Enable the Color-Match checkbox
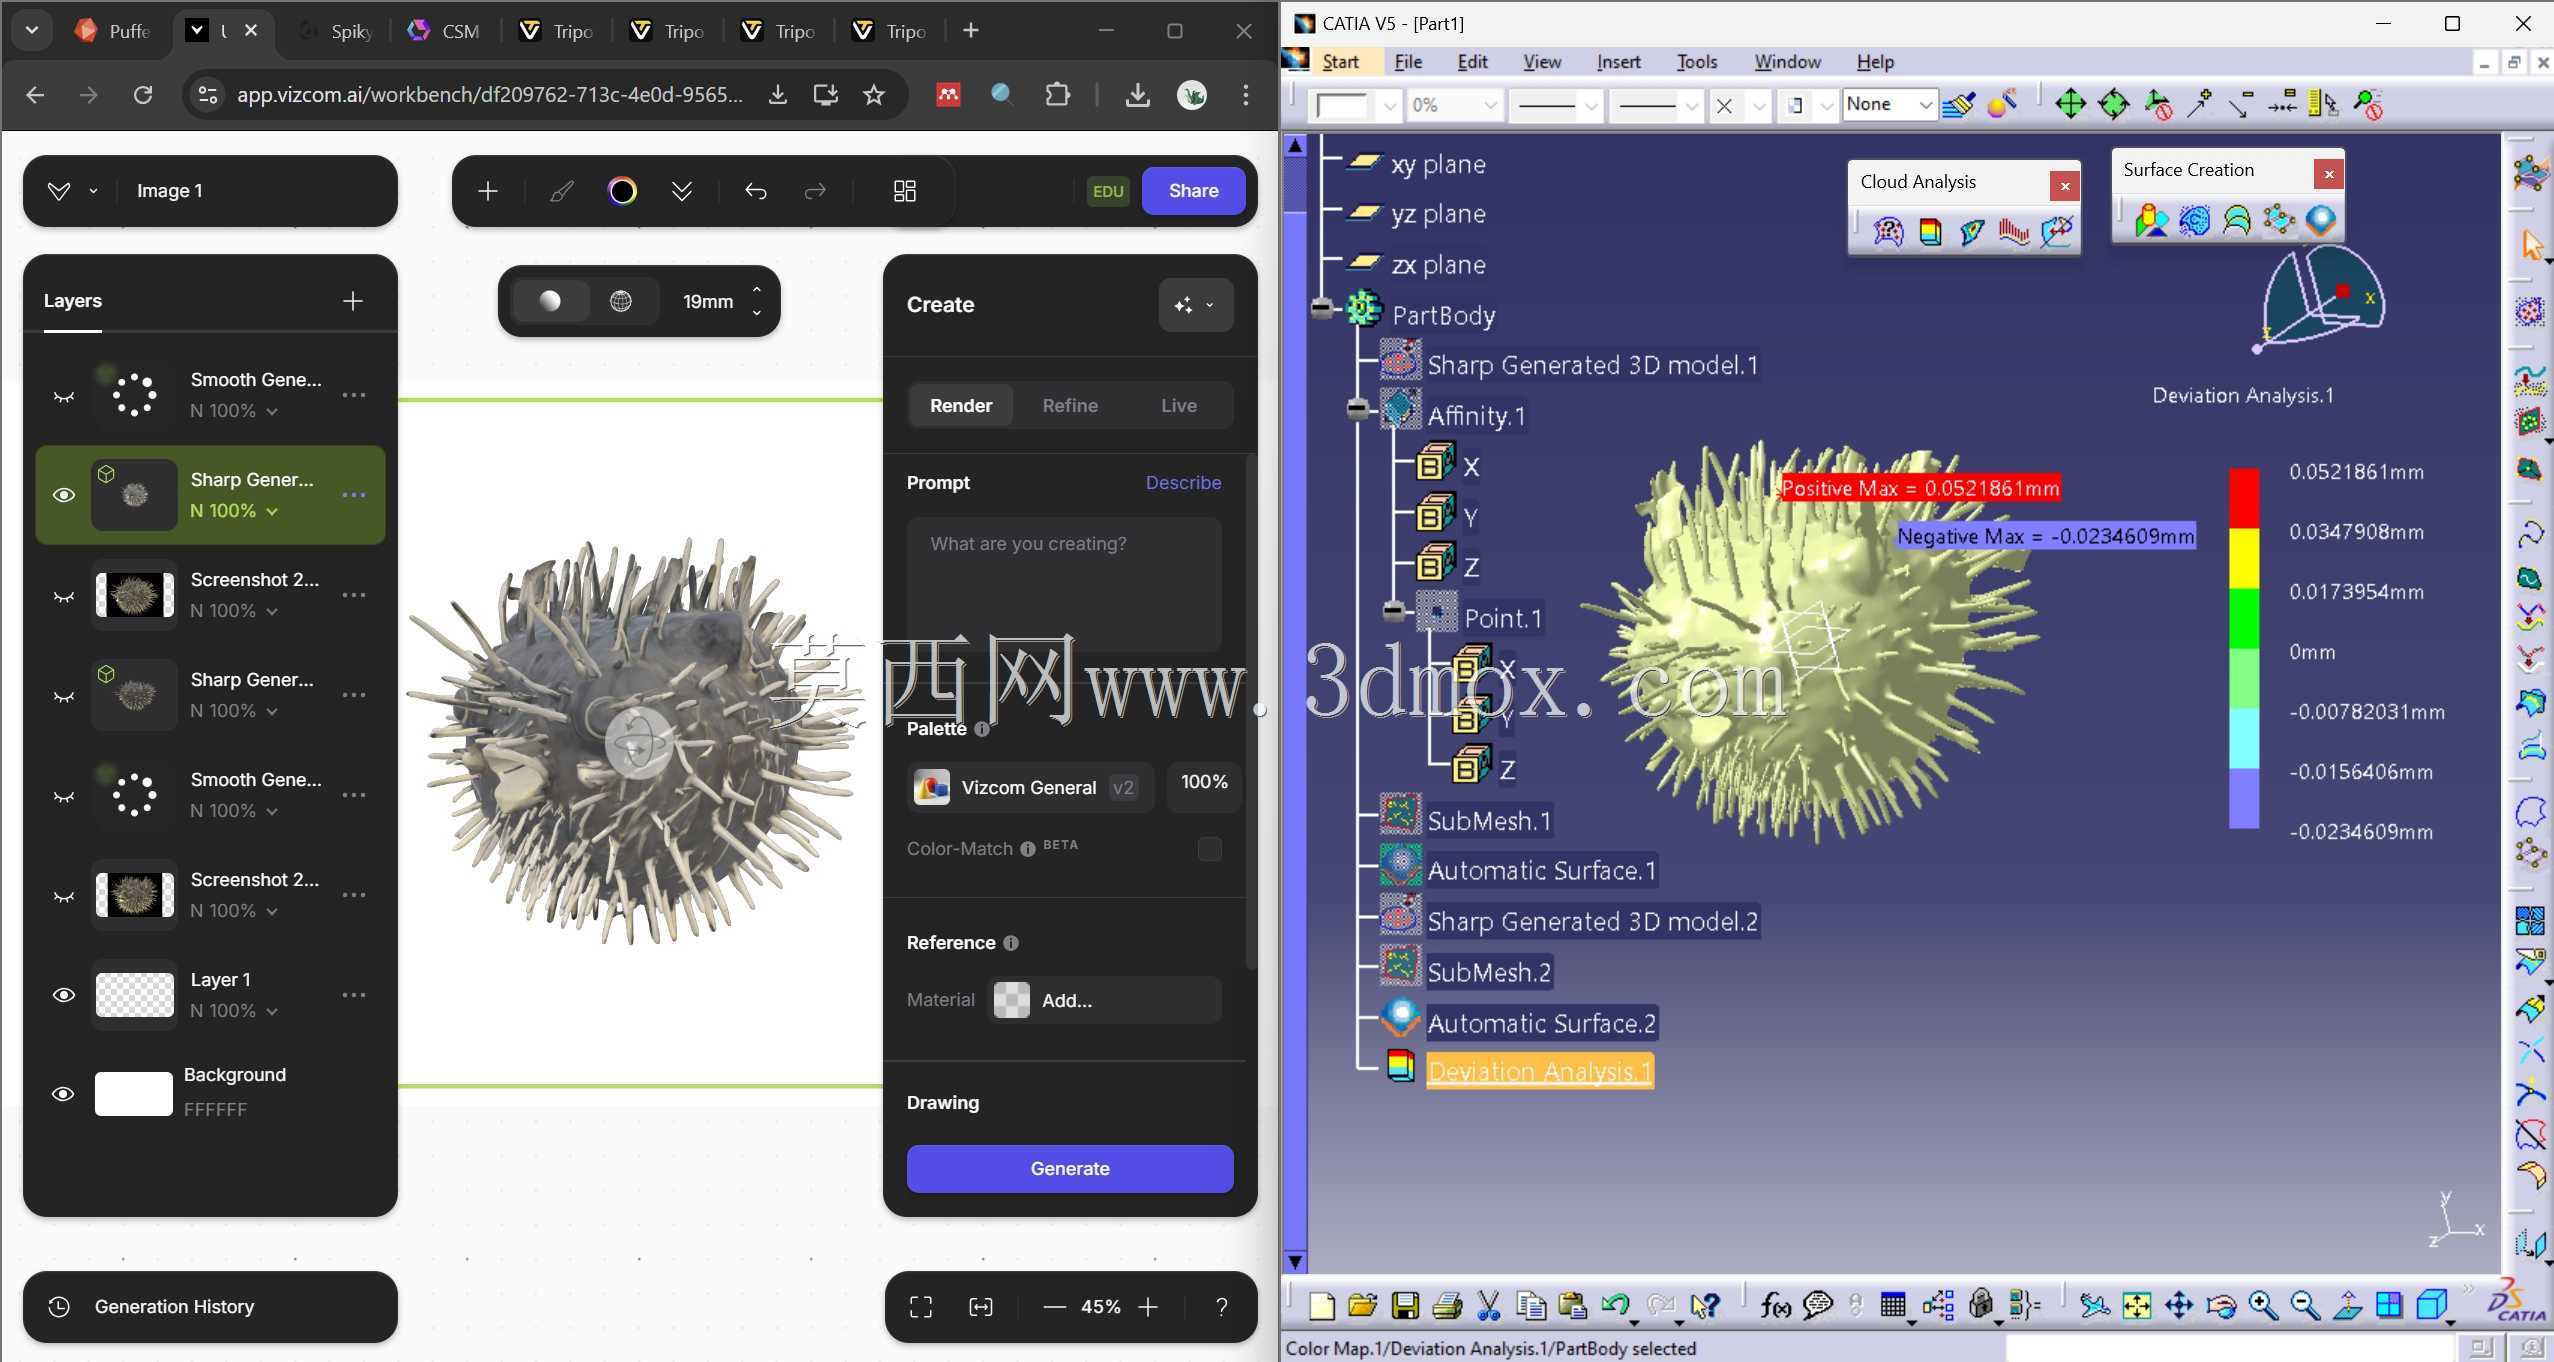 point(1210,849)
